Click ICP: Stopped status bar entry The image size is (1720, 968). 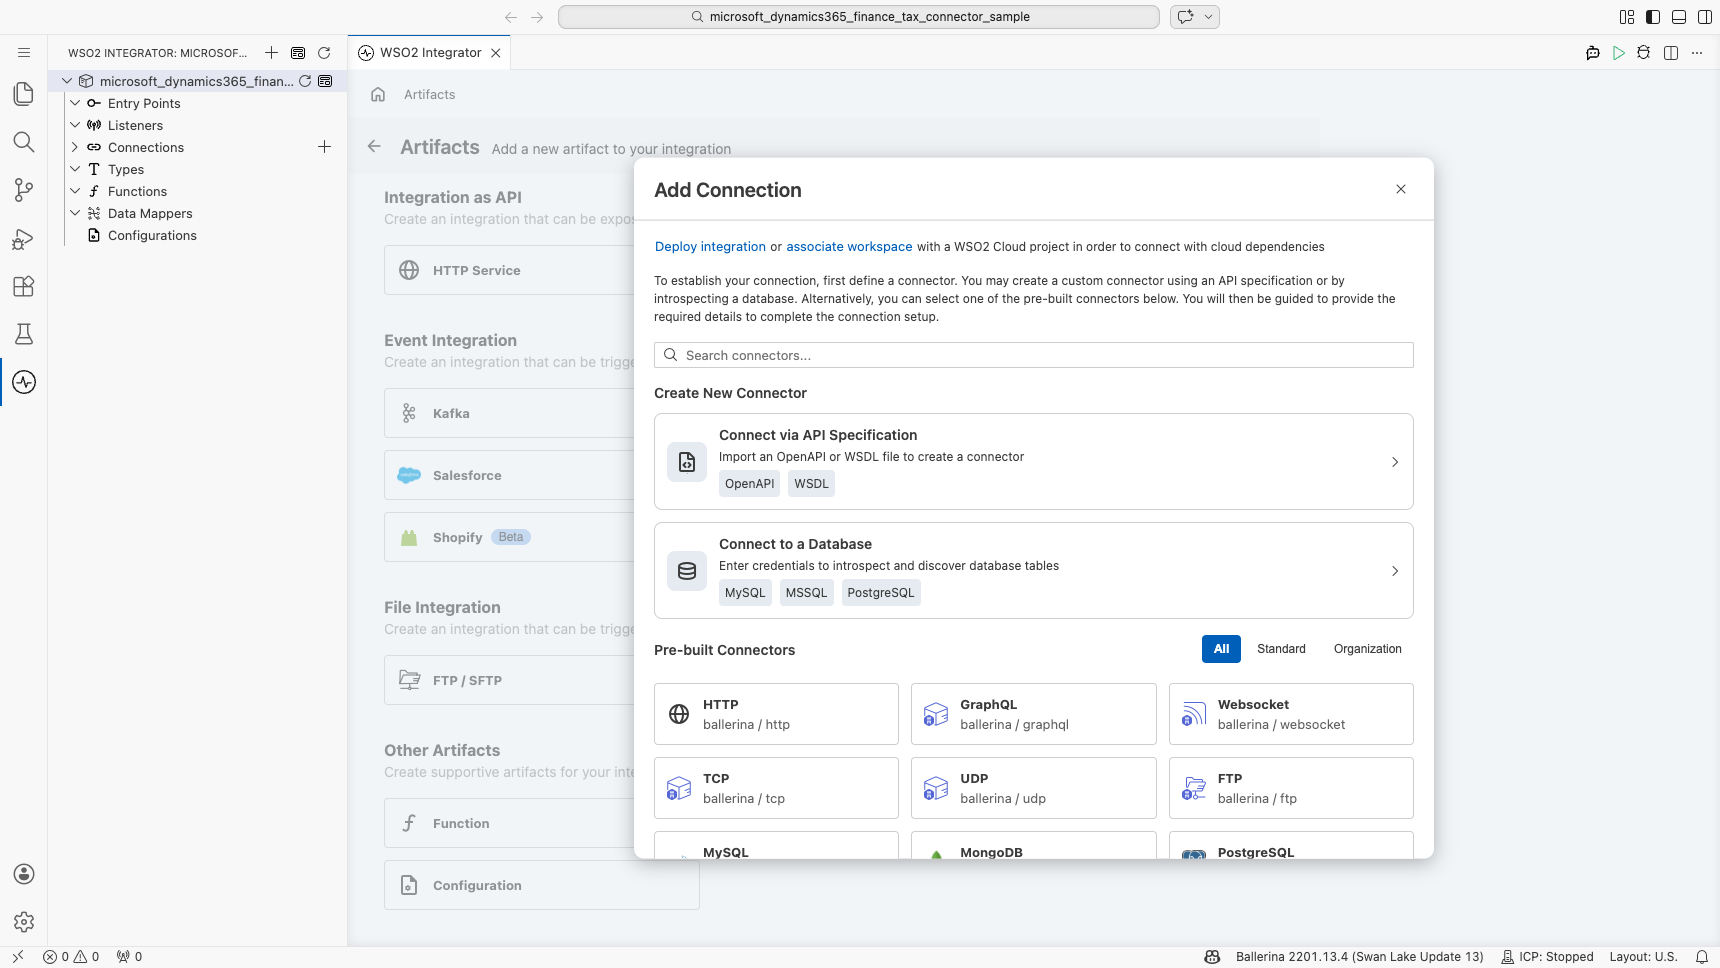click(1547, 957)
